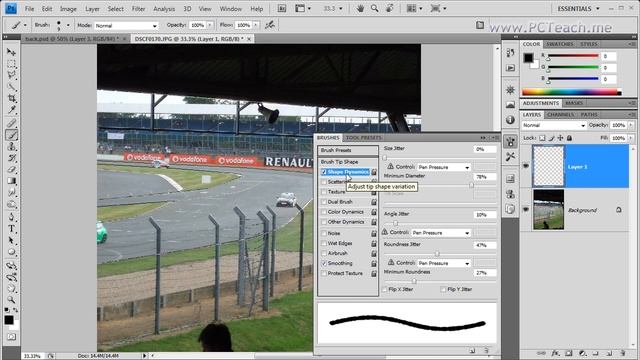Enable Flip X Jitter checkbox
The height and width of the screenshot is (360, 640).
[x=384, y=289]
